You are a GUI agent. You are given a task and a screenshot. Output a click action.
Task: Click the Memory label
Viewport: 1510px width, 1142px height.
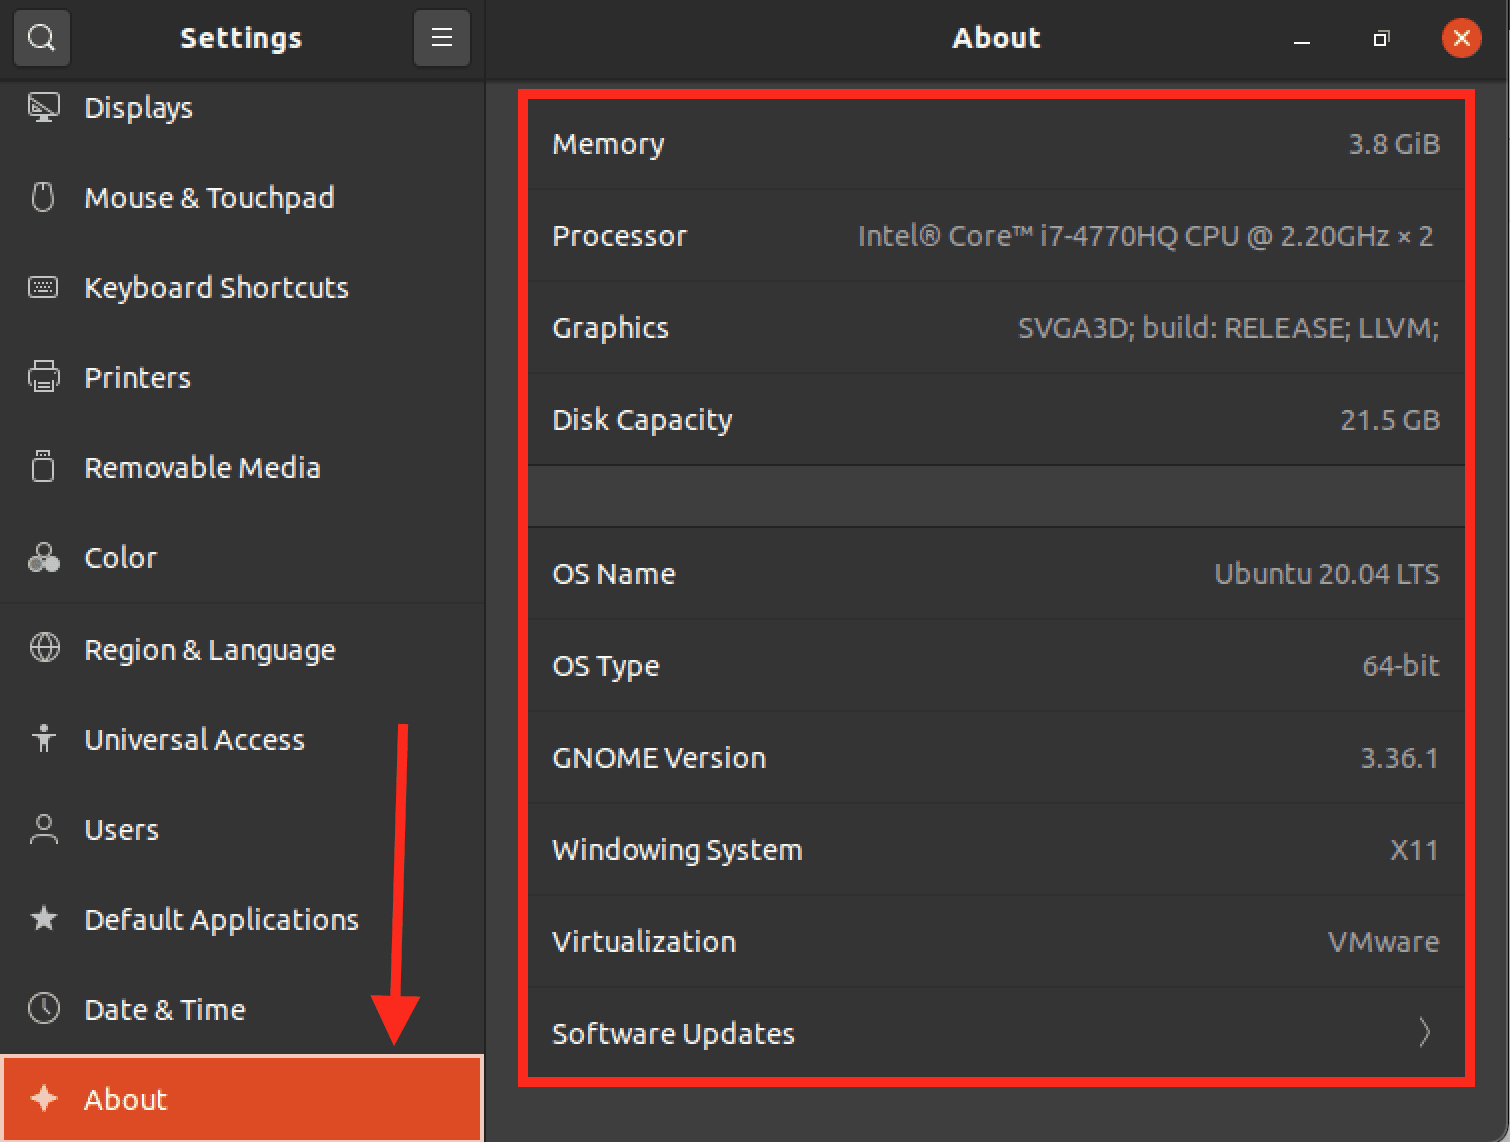click(608, 144)
